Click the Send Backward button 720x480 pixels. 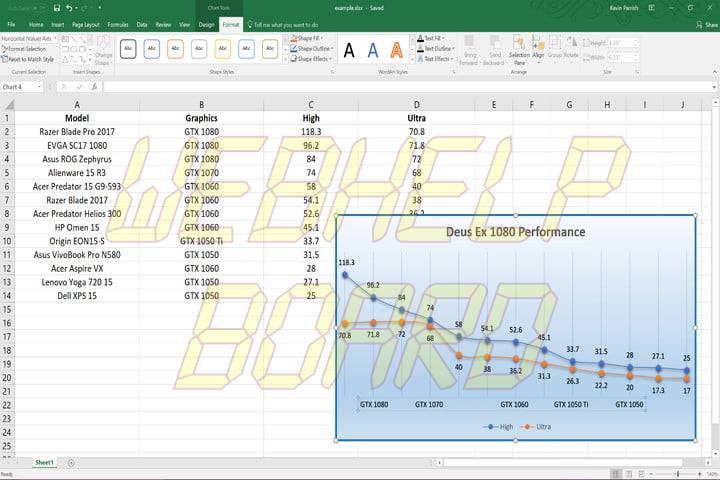494,51
